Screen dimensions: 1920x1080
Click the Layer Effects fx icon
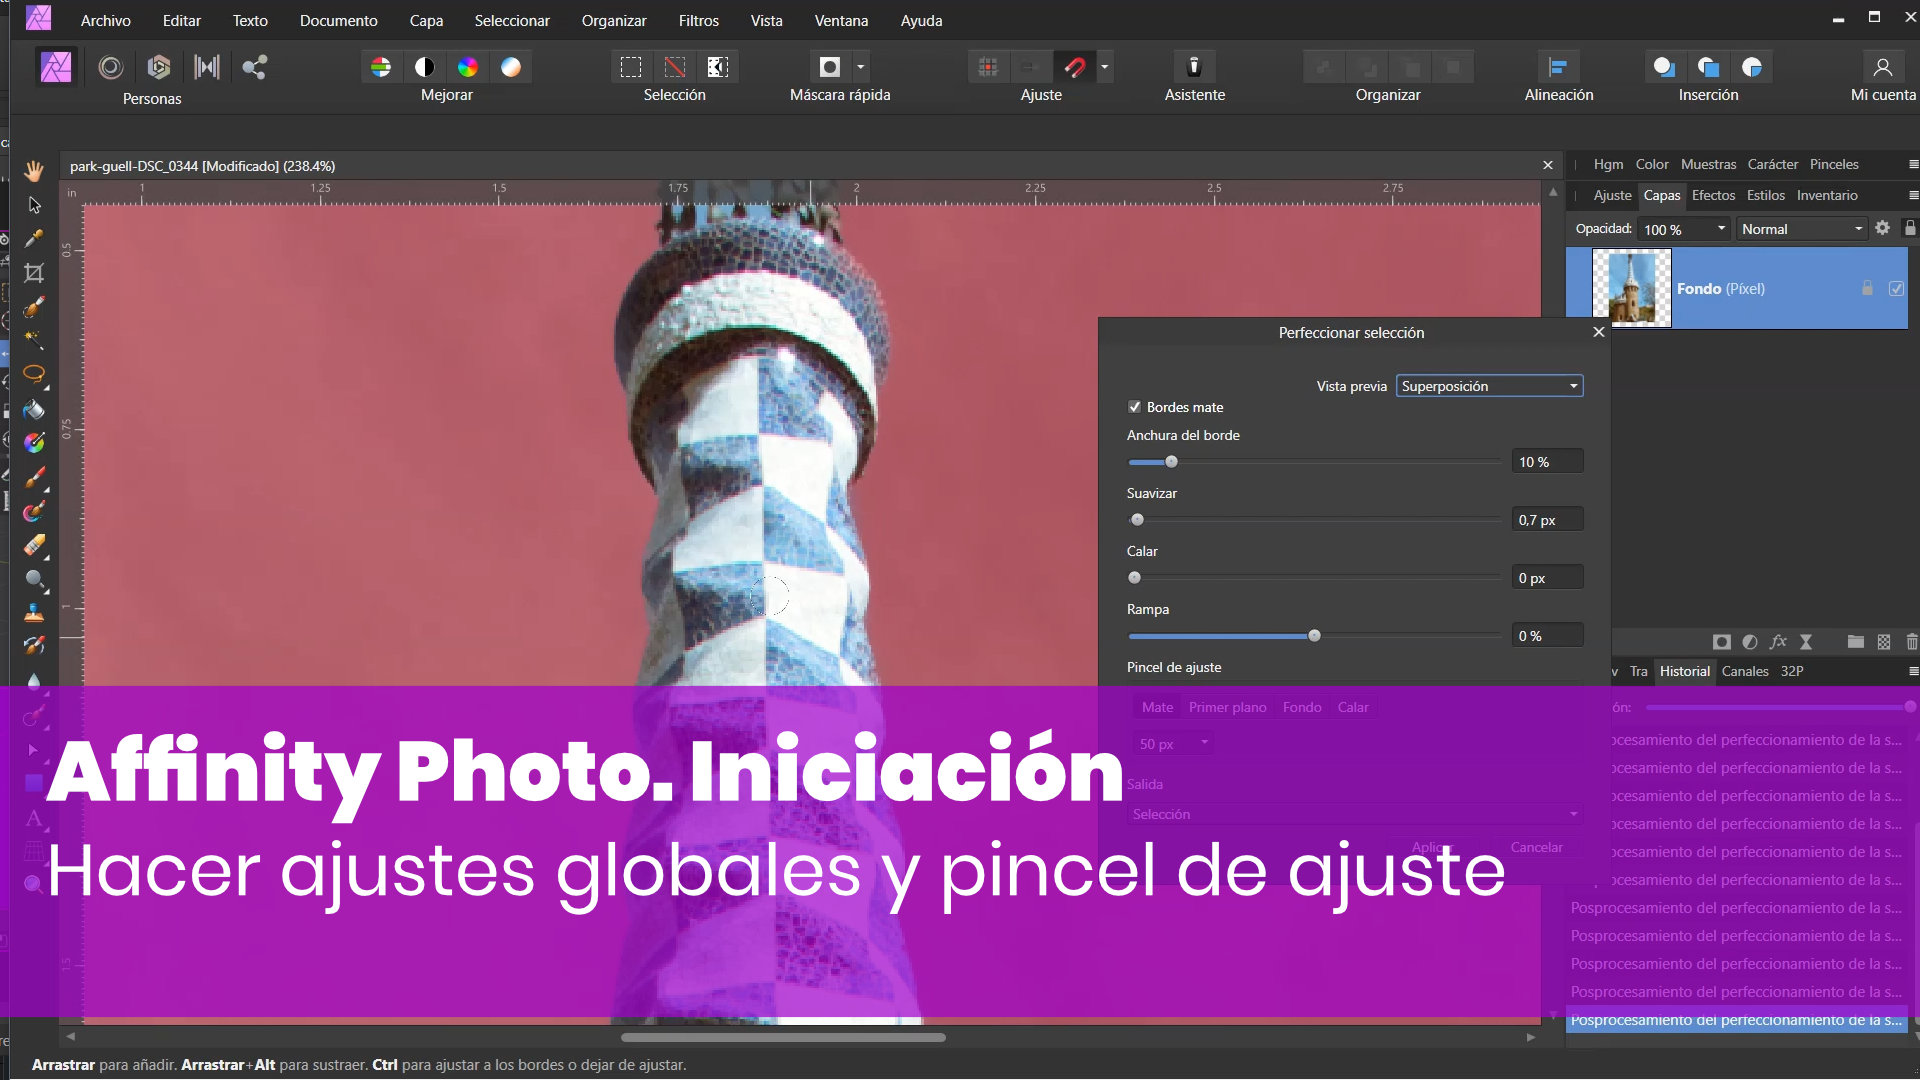pos(1778,642)
